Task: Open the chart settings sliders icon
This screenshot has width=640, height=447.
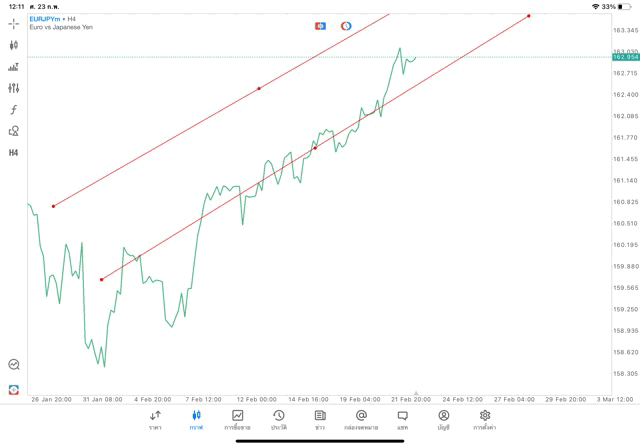Action: (x=13, y=88)
